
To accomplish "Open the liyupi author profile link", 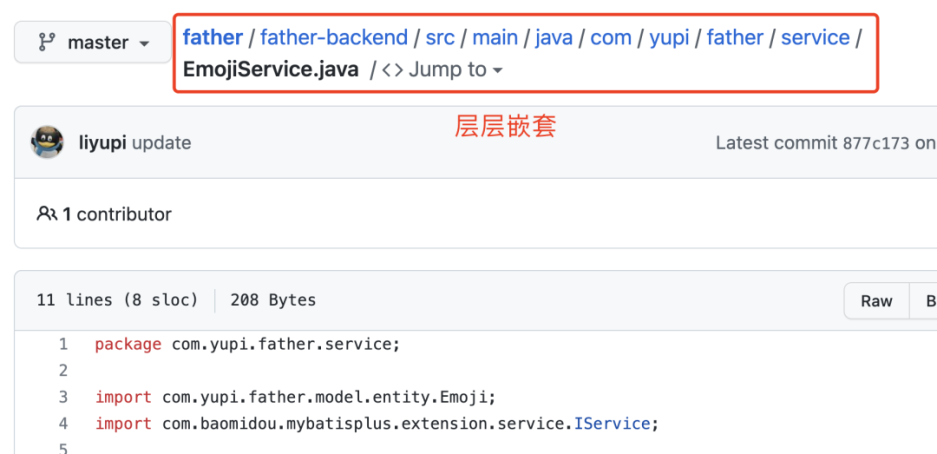I will (102, 143).
